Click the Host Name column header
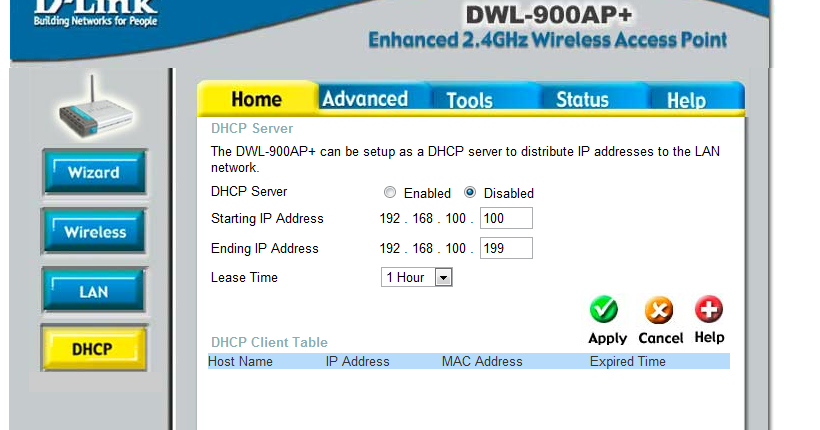 (240, 361)
